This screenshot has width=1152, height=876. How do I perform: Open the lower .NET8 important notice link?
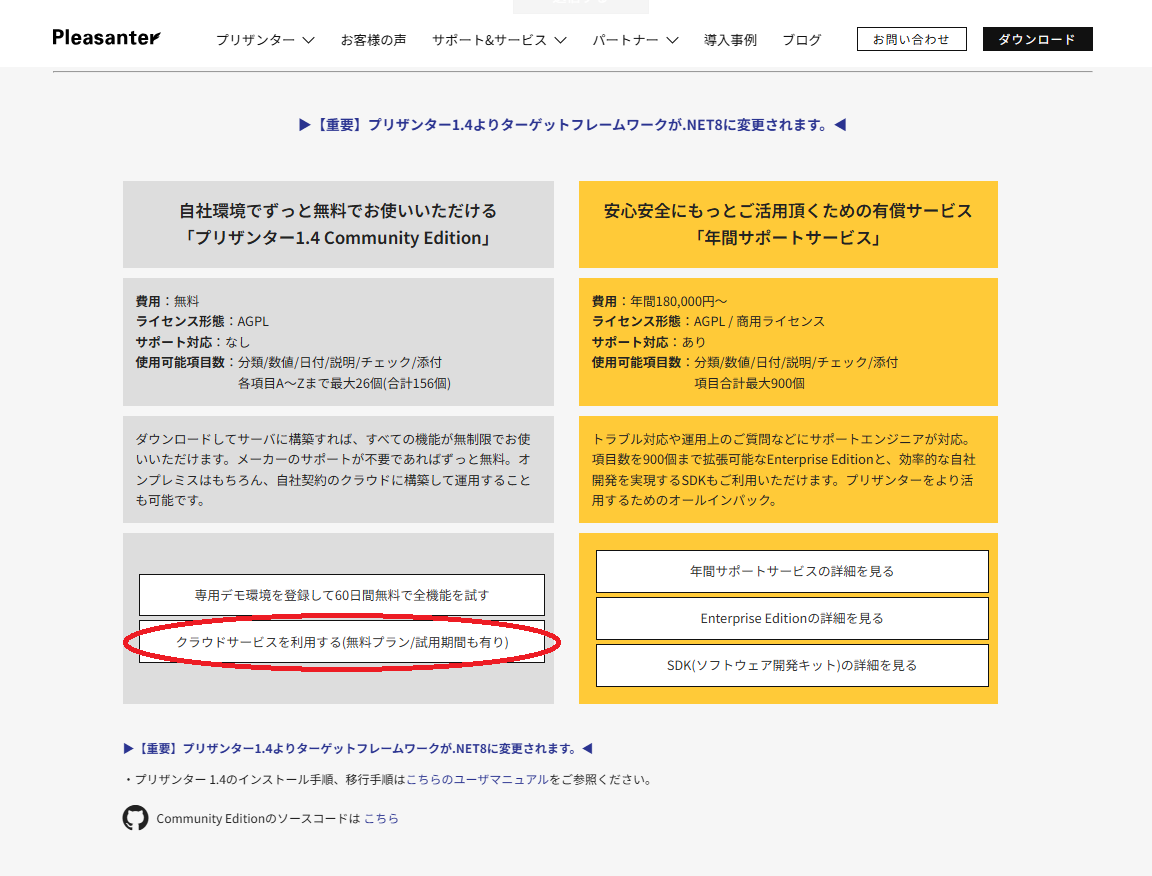[x=358, y=748]
